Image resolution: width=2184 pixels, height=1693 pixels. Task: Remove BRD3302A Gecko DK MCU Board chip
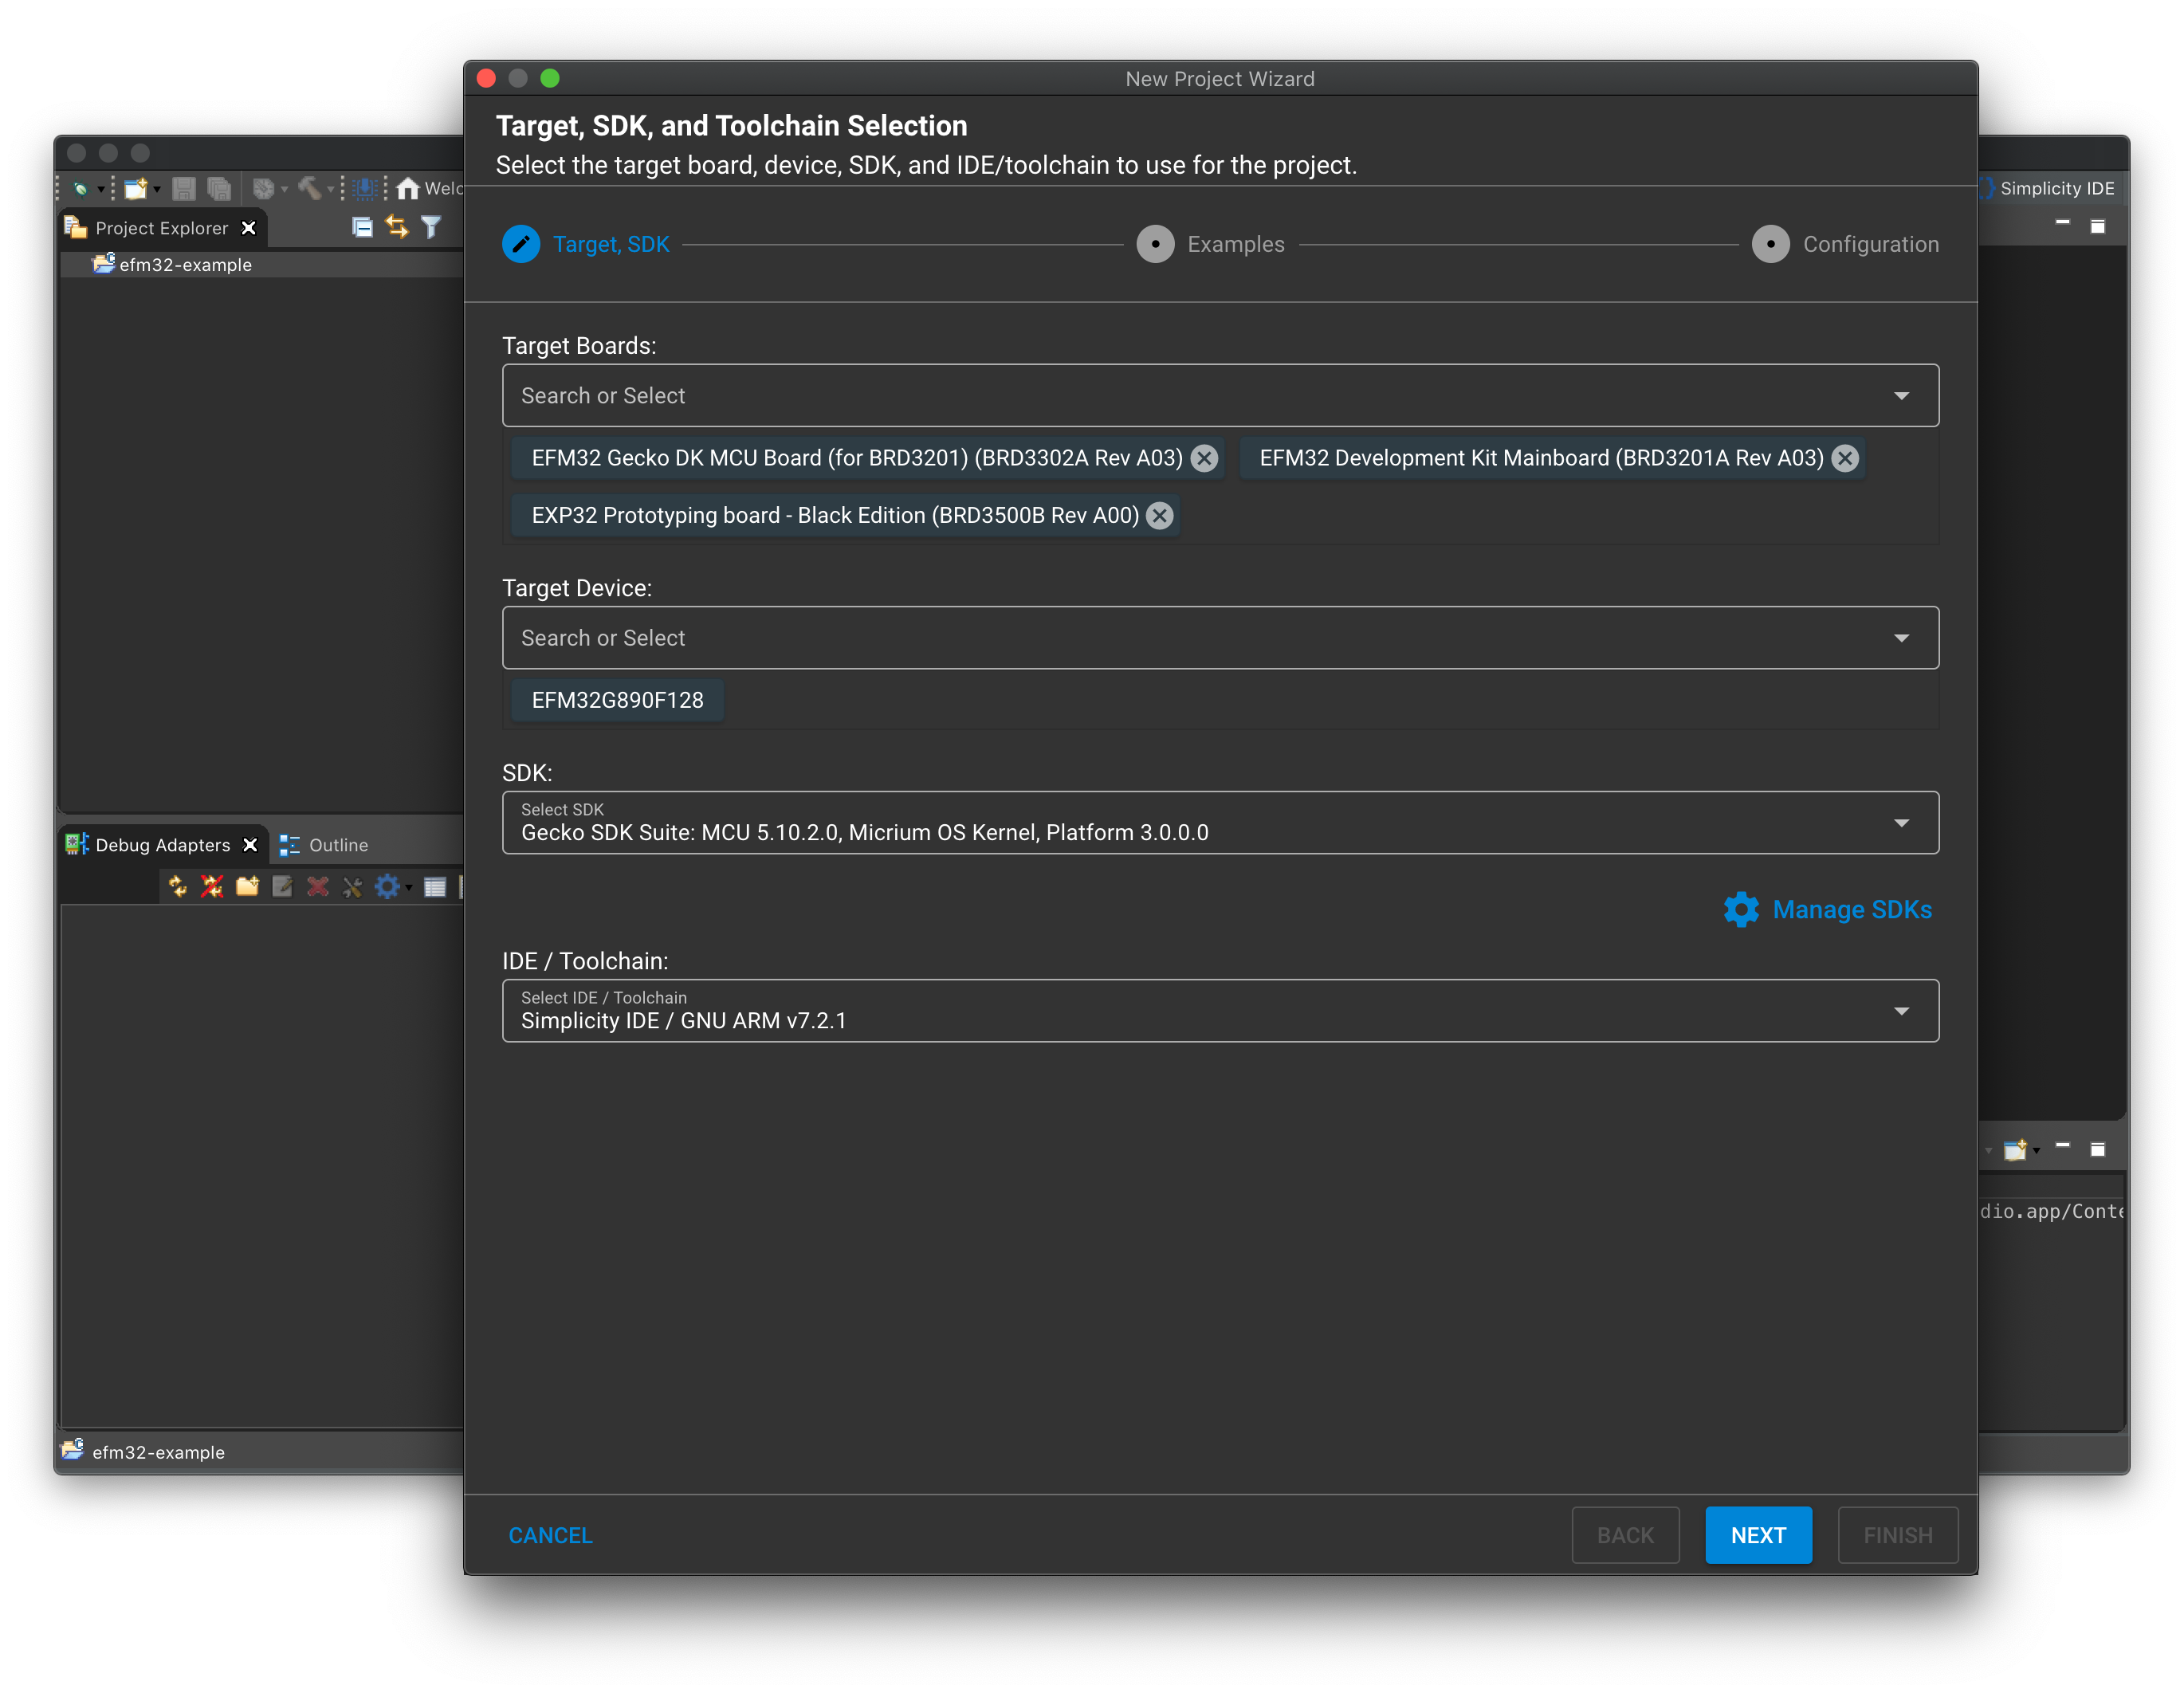coord(1204,458)
